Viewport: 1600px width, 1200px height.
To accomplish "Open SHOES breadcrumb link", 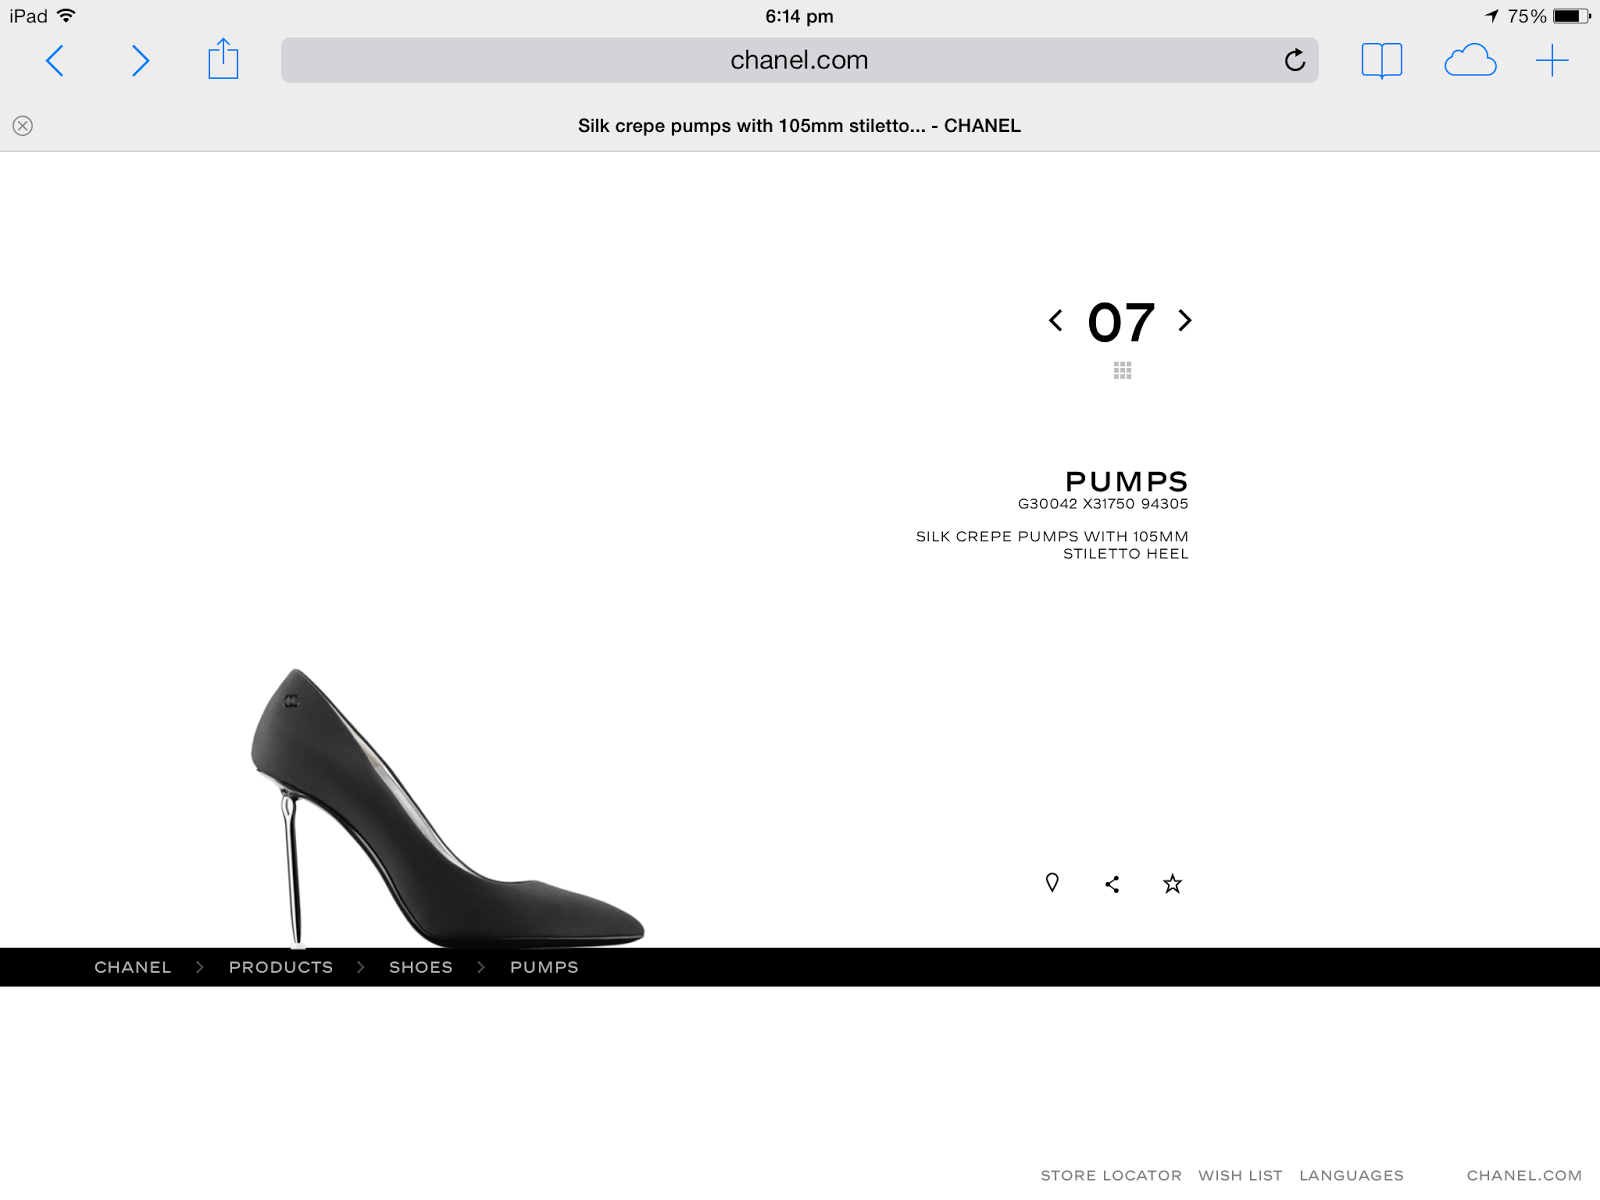I will (421, 968).
